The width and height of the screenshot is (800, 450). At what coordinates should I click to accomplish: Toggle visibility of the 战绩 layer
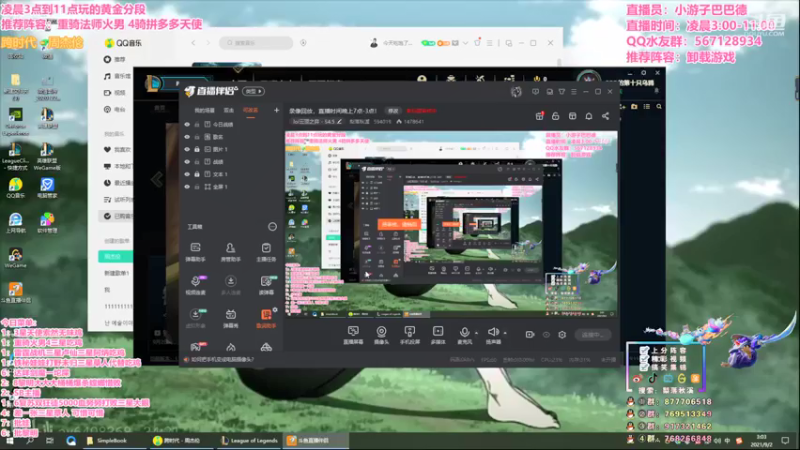(x=187, y=162)
